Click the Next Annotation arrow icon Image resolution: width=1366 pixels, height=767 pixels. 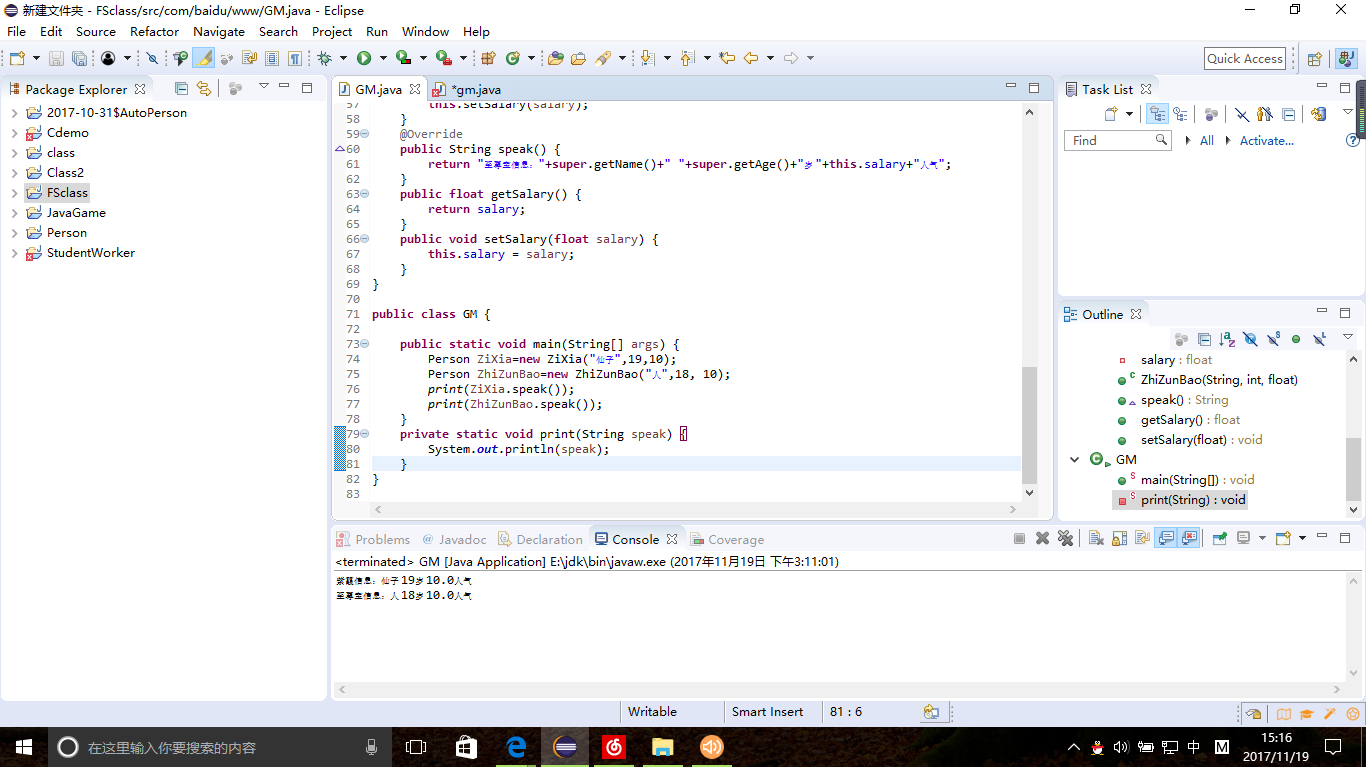click(x=647, y=59)
